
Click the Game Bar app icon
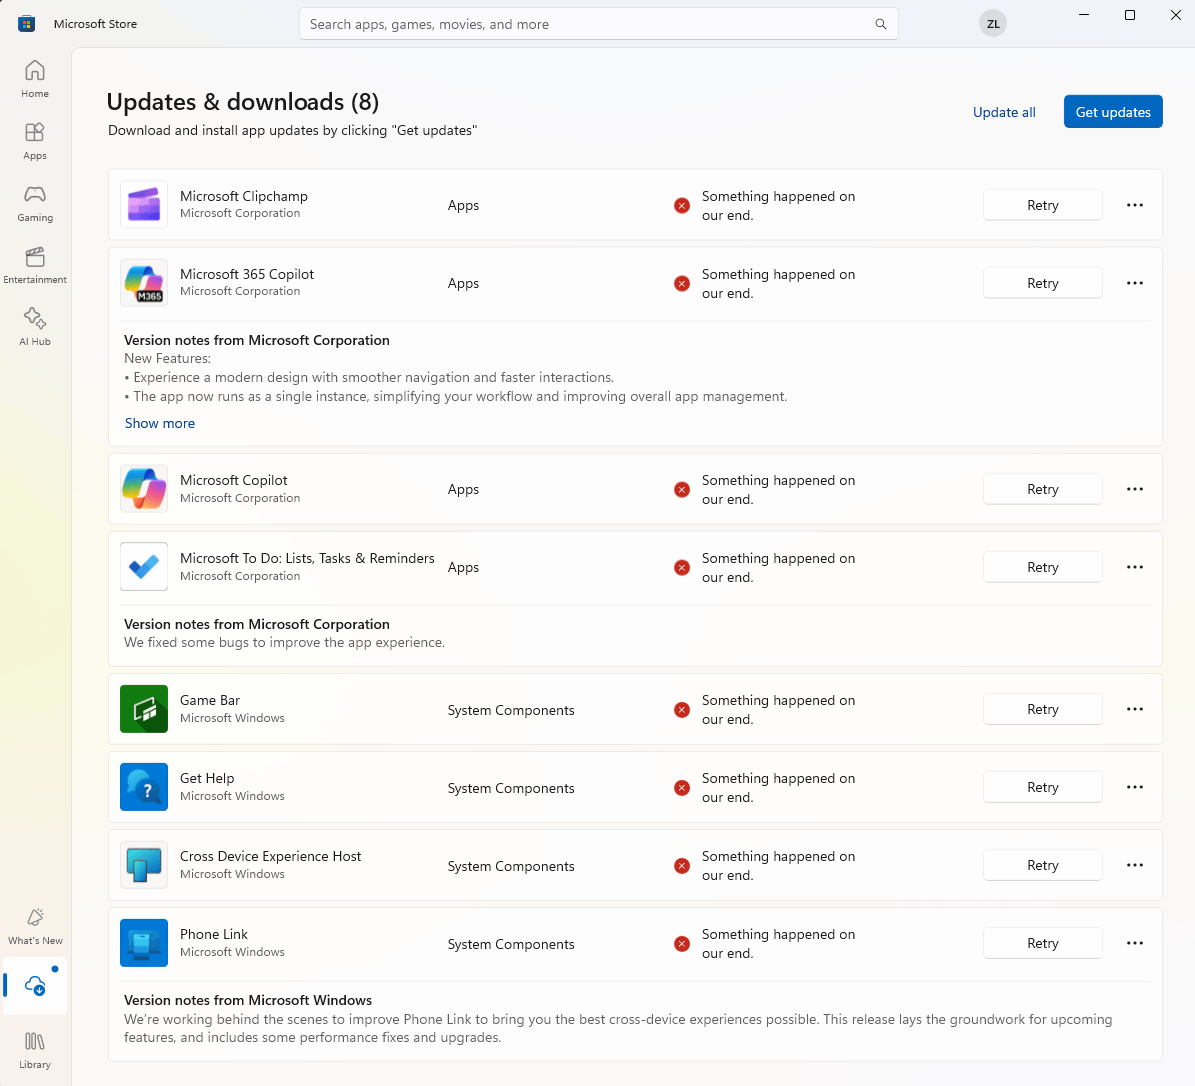144,709
